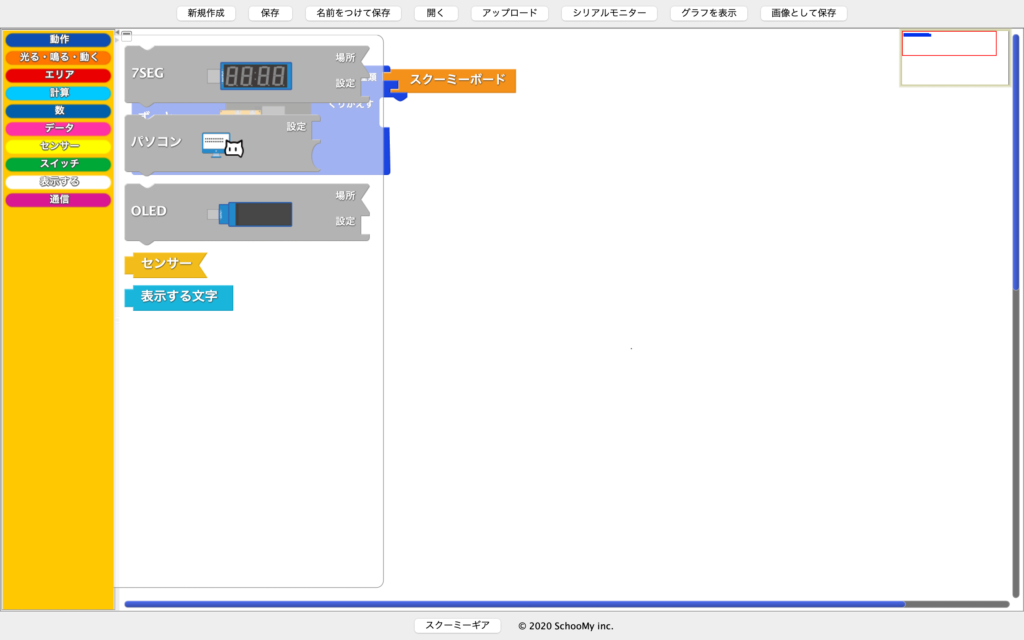Image resolution: width=1024 pixels, height=640 pixels.
Task: Open the データ category
Action: pos(58,129)
